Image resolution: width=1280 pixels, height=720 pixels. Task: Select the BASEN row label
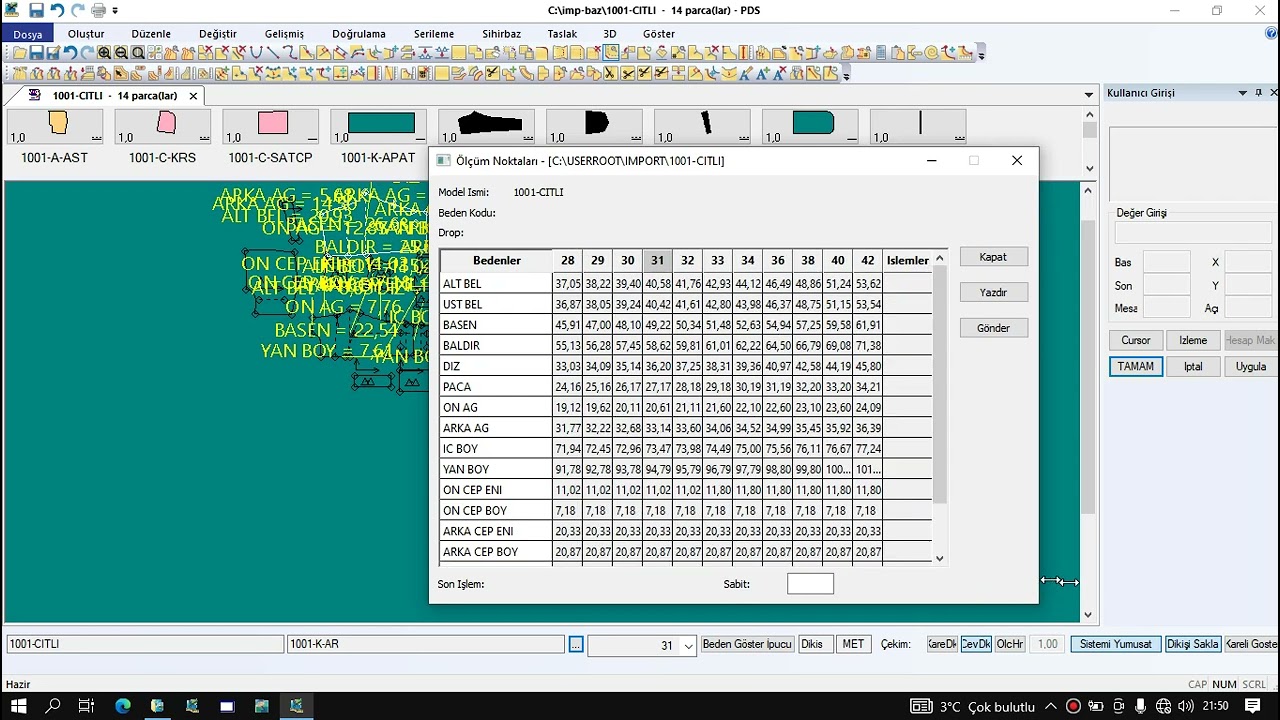point(496,325)
